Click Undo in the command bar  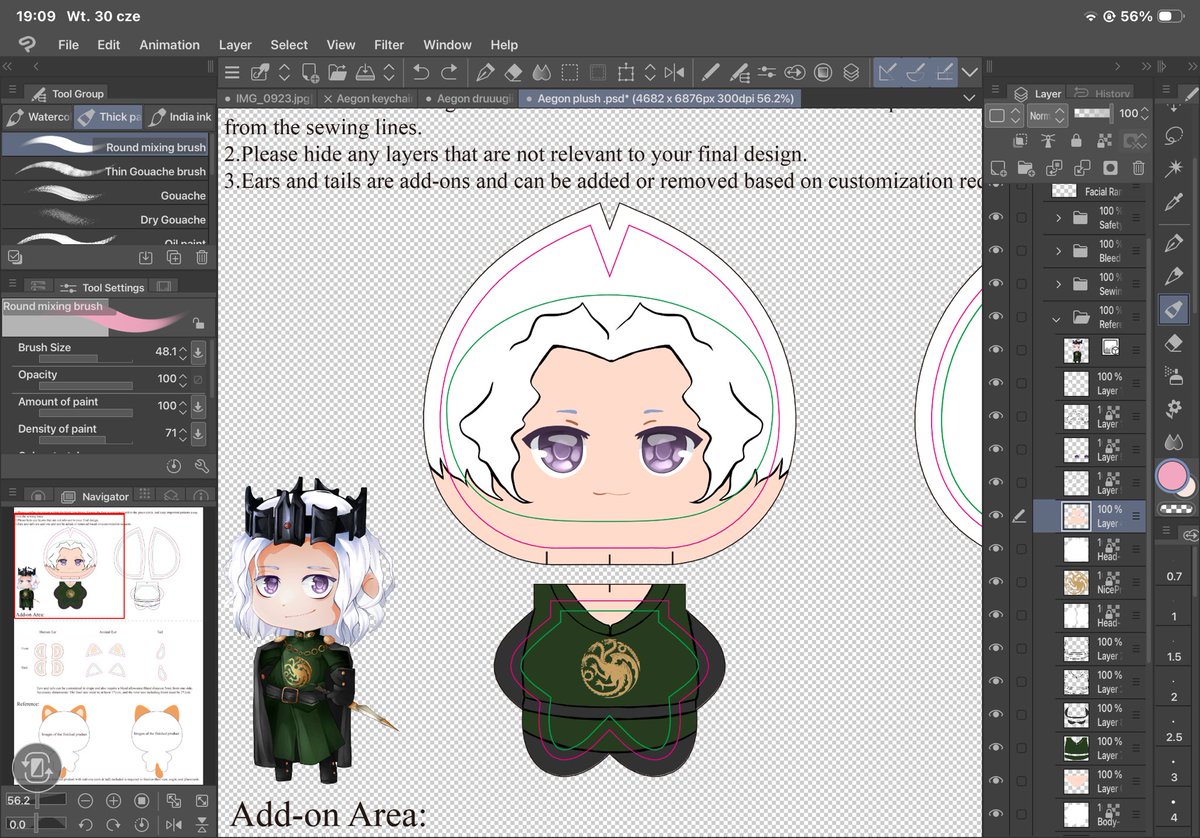(421, 72)
